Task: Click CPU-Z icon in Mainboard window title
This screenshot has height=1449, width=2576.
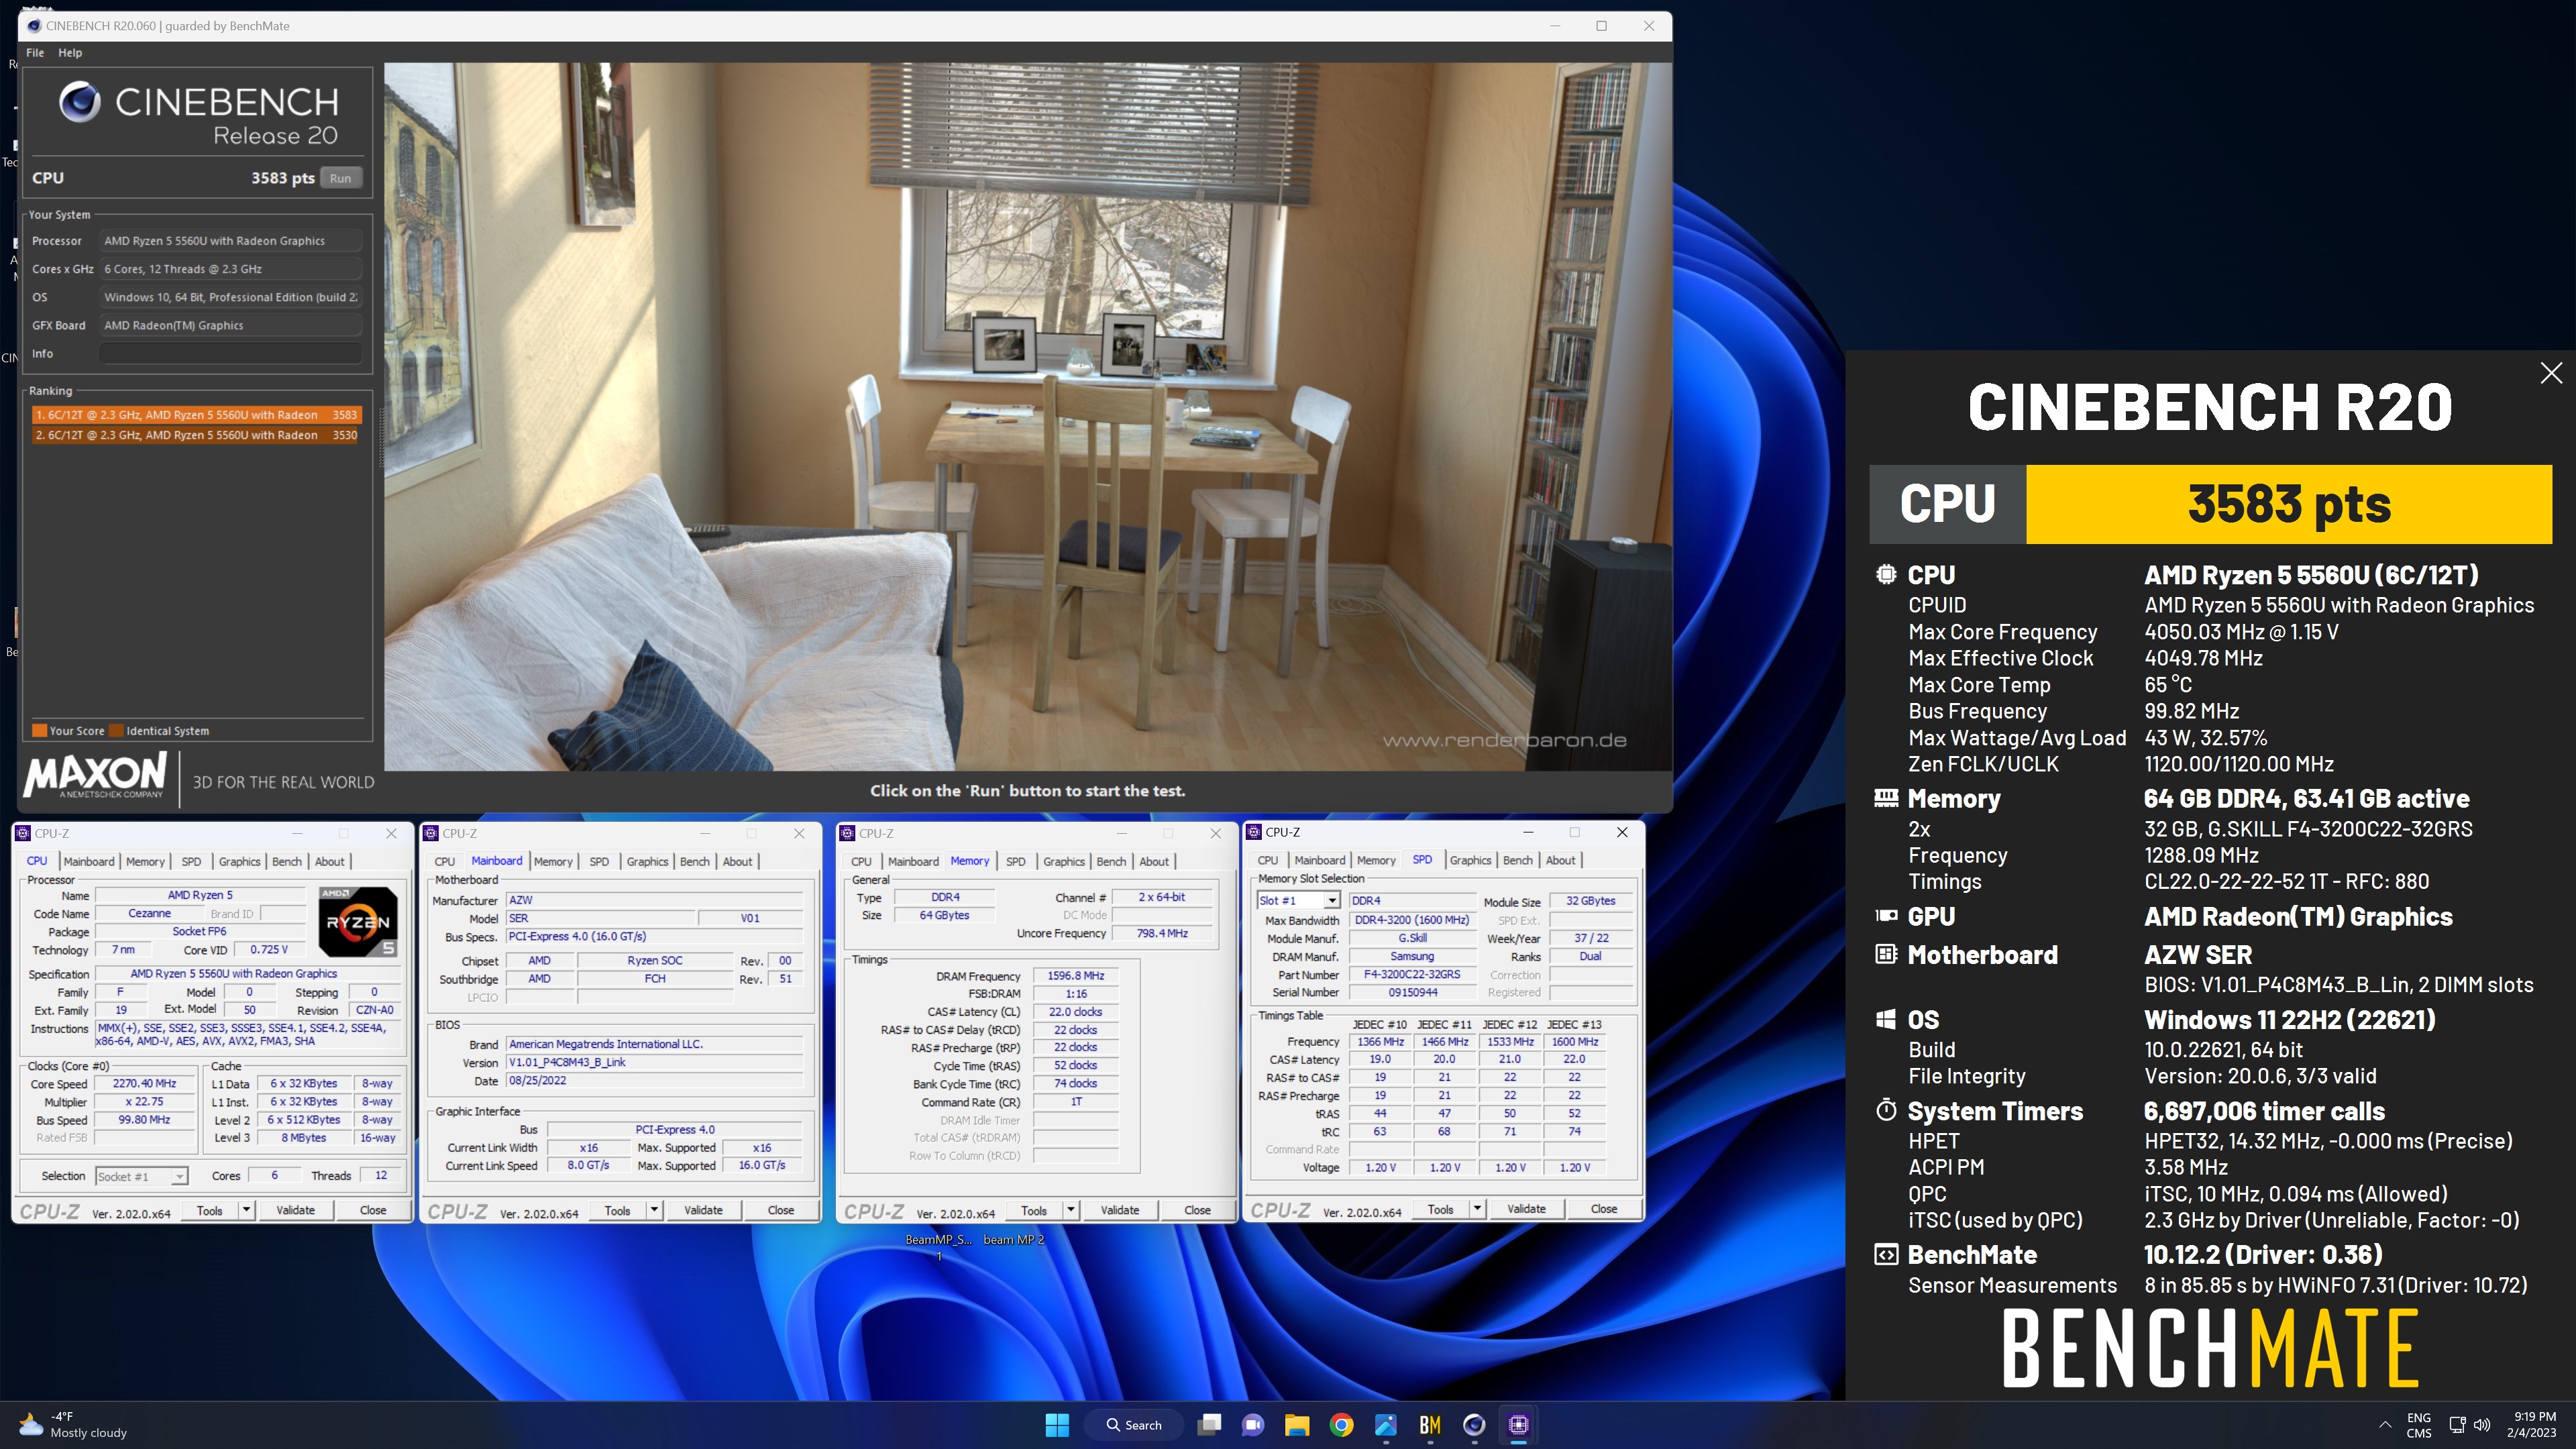Action: click(431, 833)
